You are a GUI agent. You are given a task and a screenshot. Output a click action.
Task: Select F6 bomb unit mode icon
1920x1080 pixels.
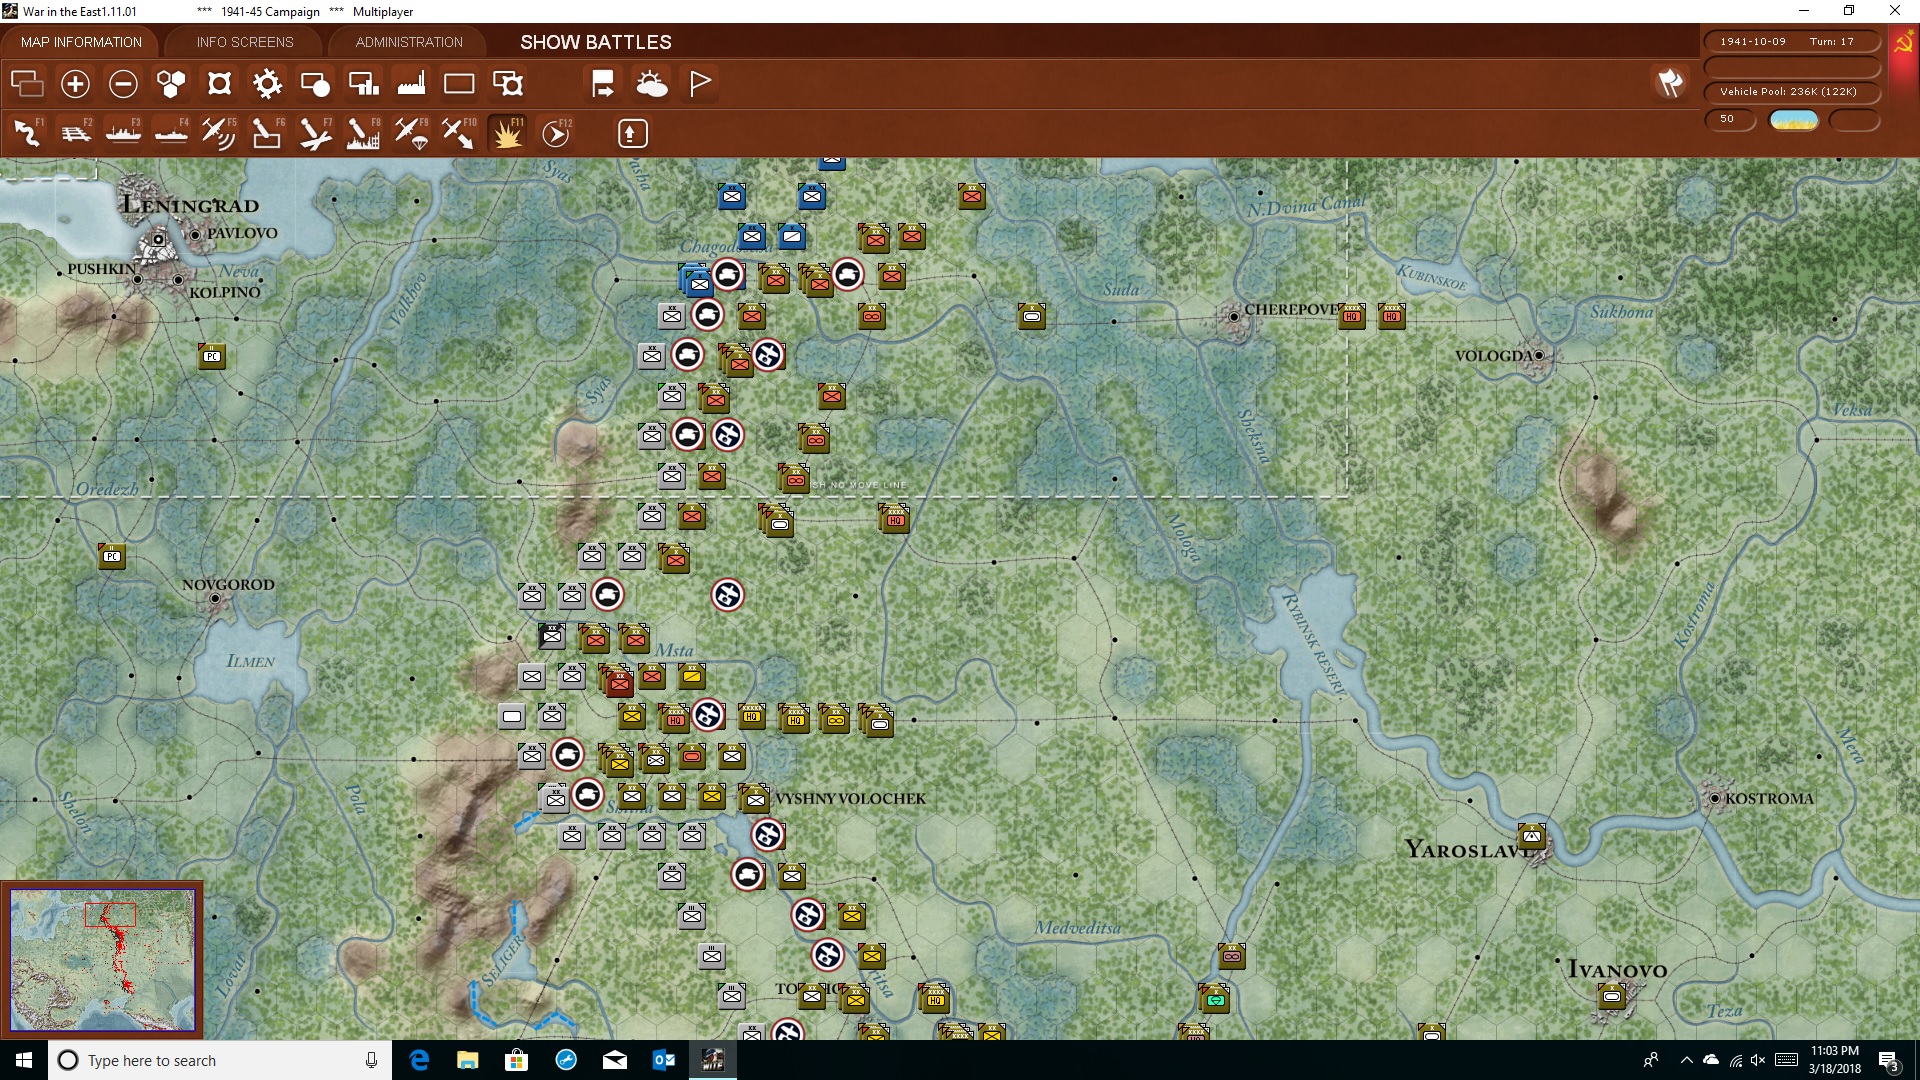(x=267, y=133)
